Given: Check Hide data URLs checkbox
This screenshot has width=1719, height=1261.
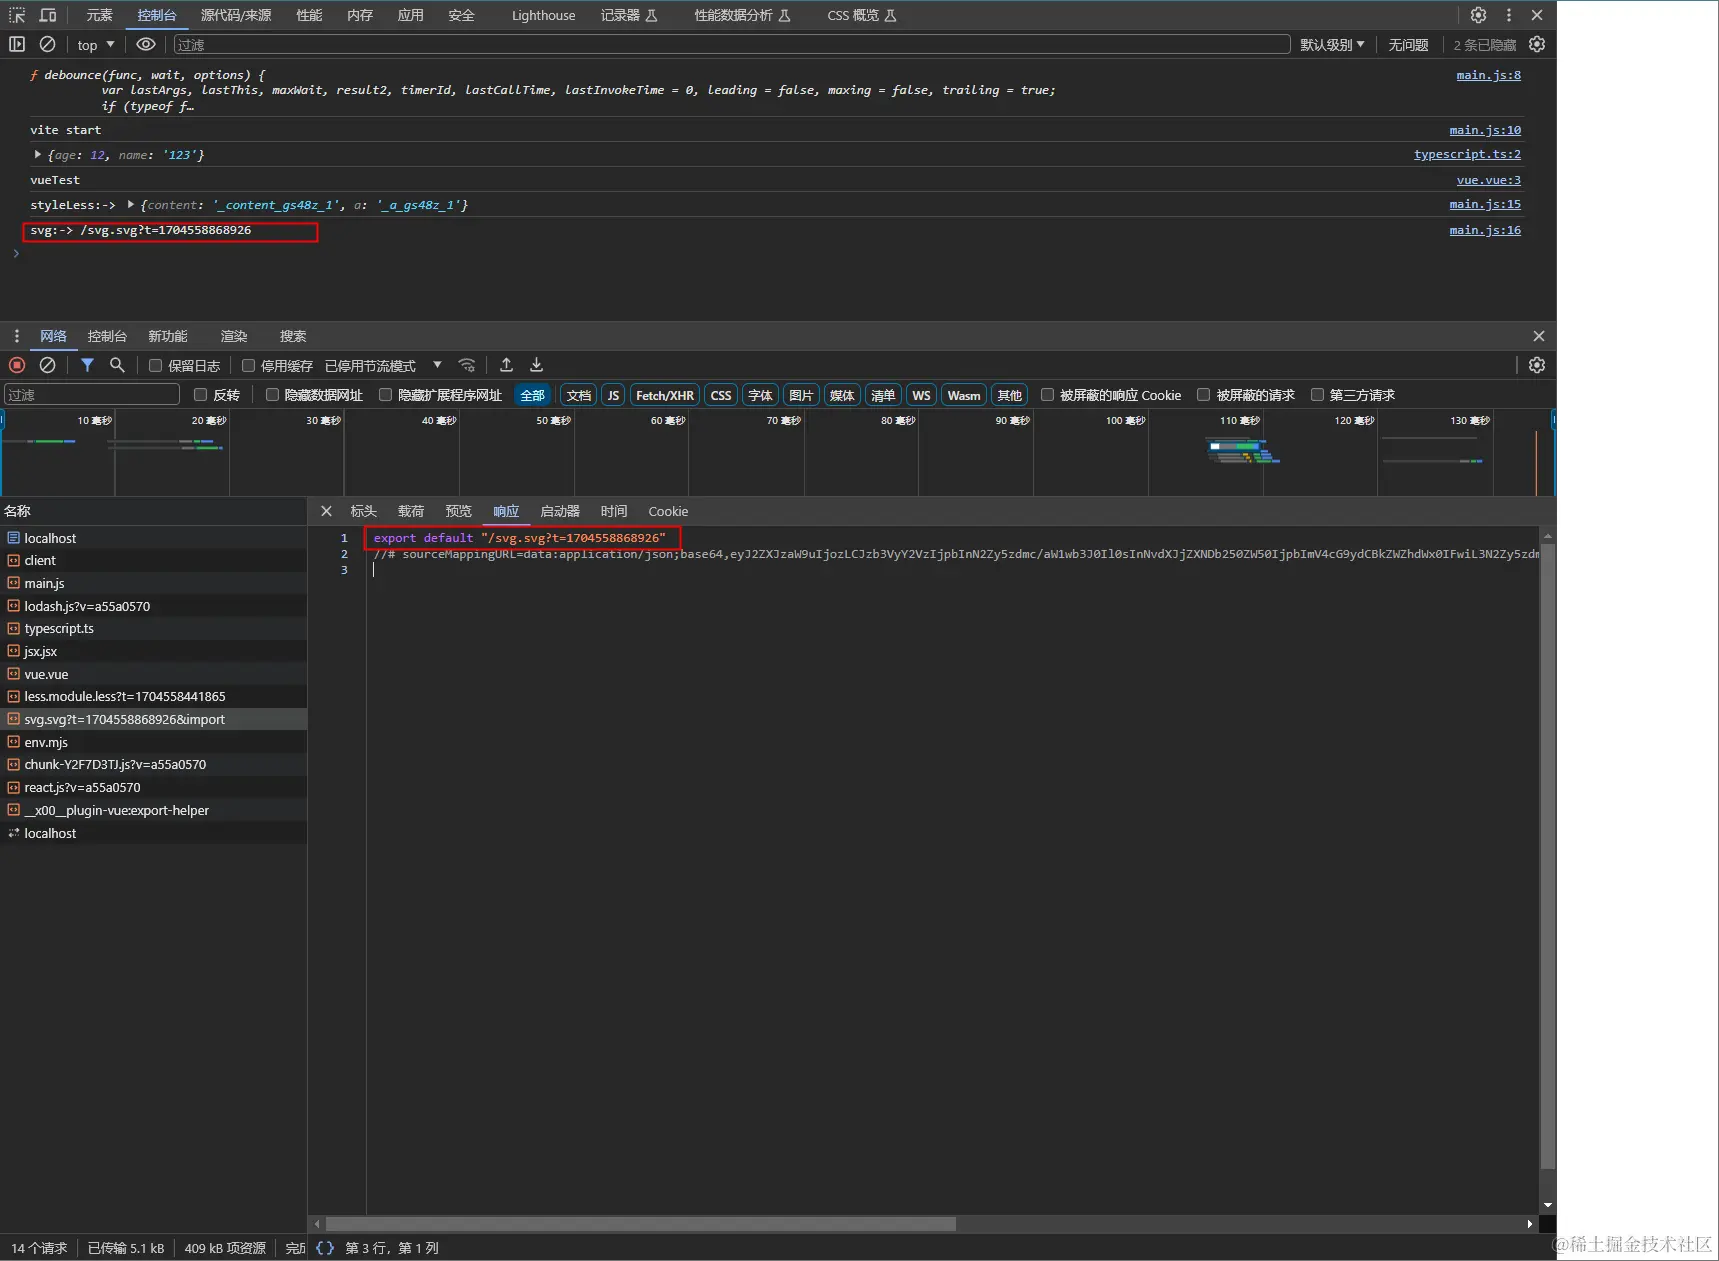Looking at the screenshot, I should (272, 395).
